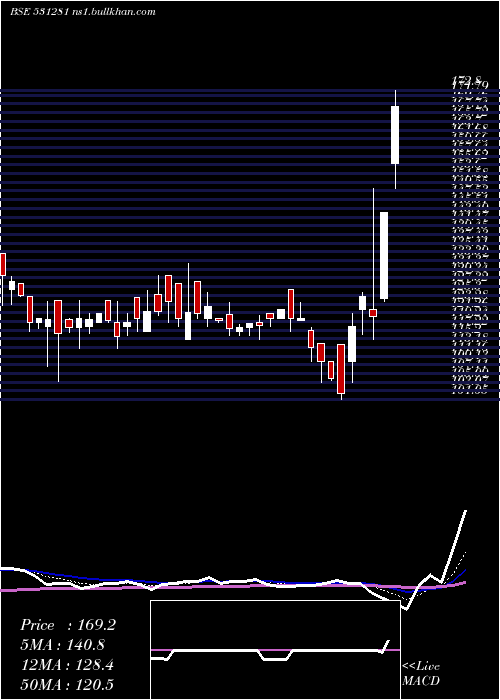
Task: Click inside the MACD histogram box
Action: click(x=275, y=650)
